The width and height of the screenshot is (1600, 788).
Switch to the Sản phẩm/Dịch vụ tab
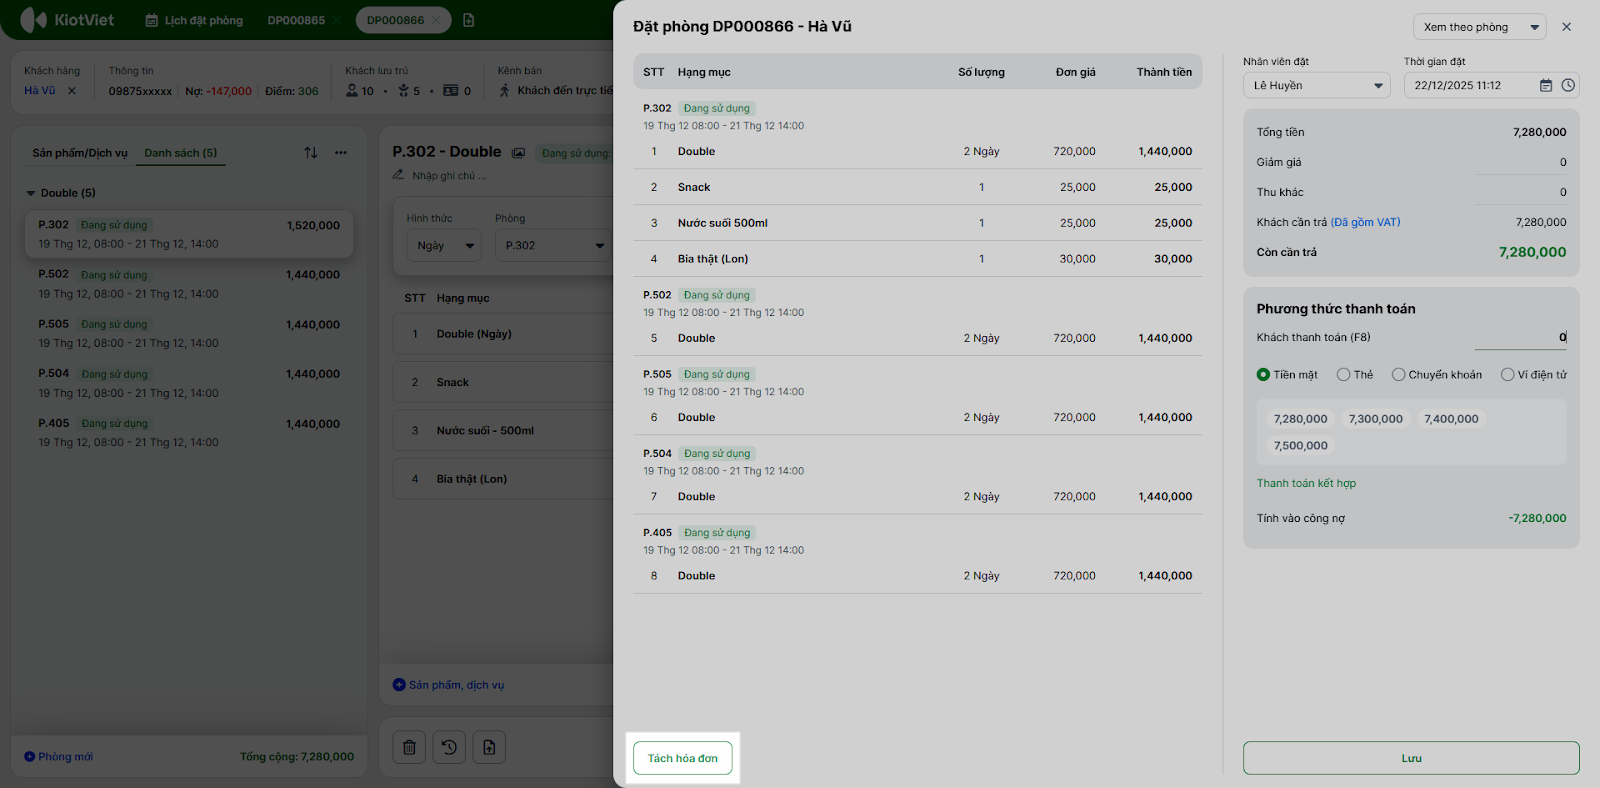pyautogui.click(x=80, y=153)
